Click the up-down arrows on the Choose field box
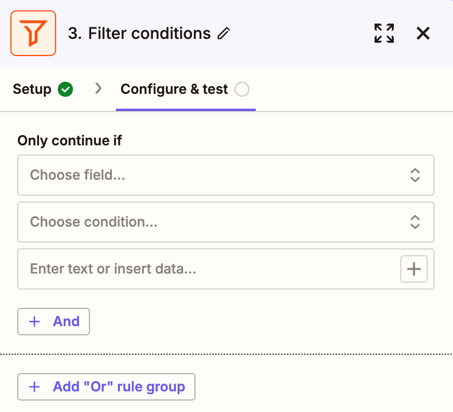453x412 pixels. point(415,175)
